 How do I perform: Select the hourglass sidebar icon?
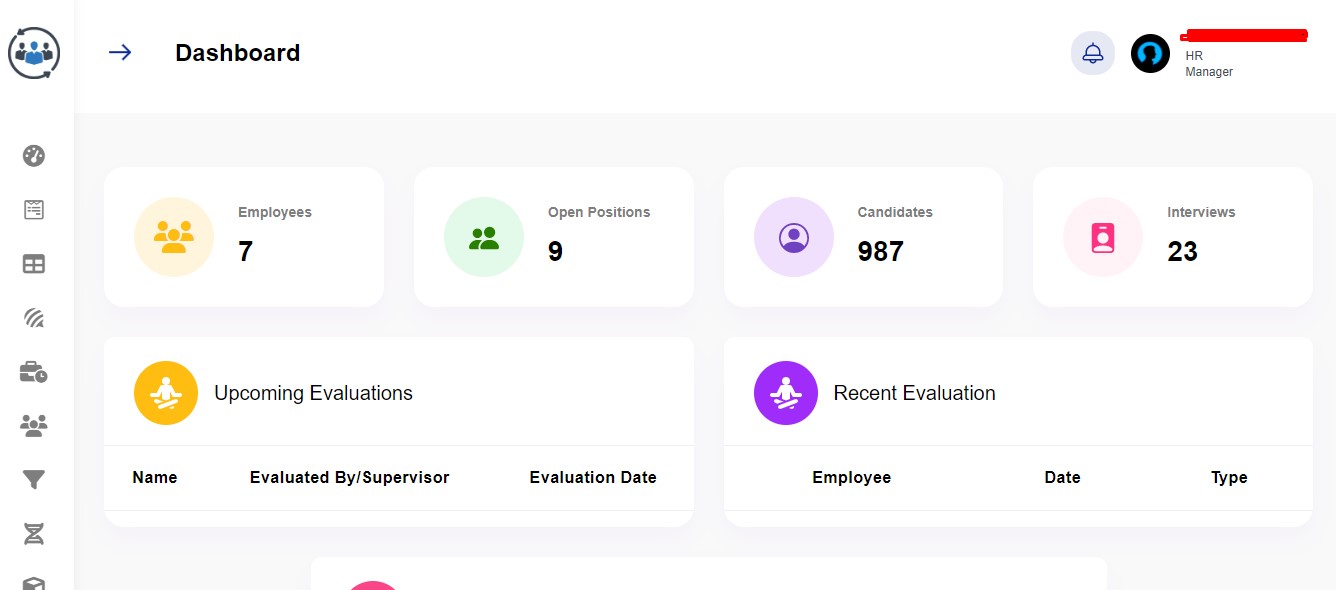[34, 534]
